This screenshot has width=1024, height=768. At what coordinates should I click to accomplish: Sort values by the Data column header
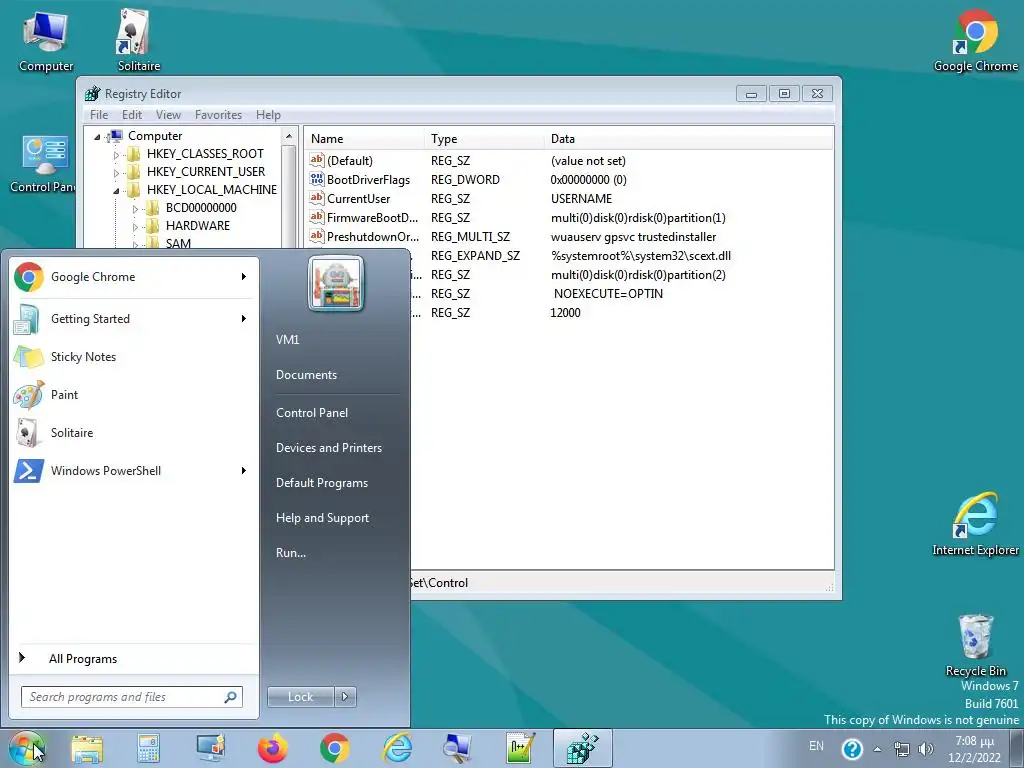pyautogui.click(x=688, y=138)
